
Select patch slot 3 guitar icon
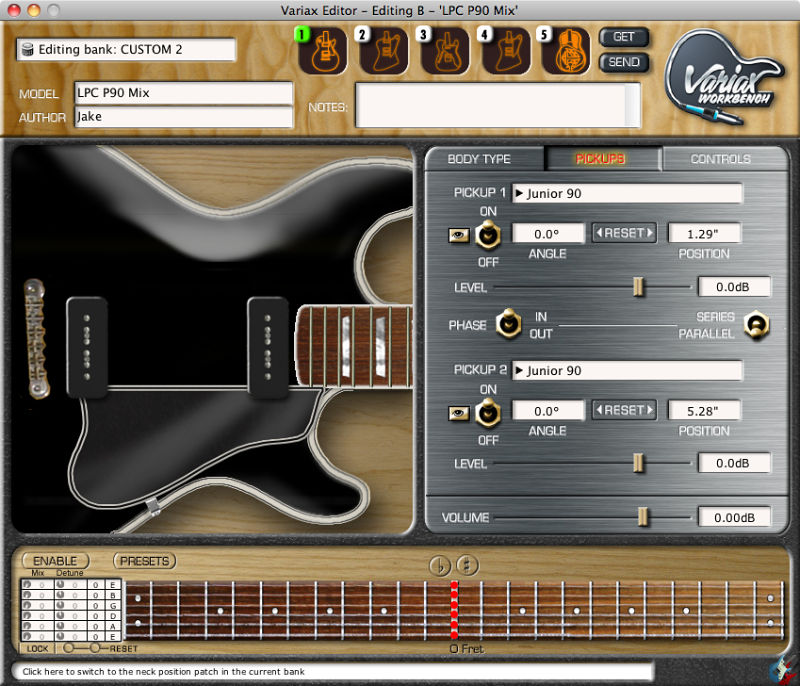coord(445,50)
